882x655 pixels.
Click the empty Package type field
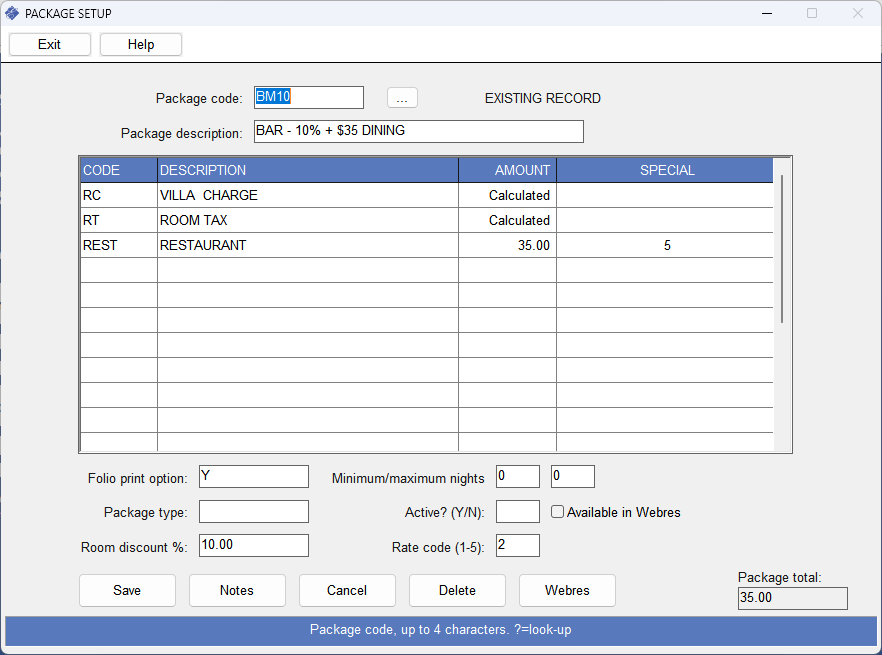click(x=254, y=512)
